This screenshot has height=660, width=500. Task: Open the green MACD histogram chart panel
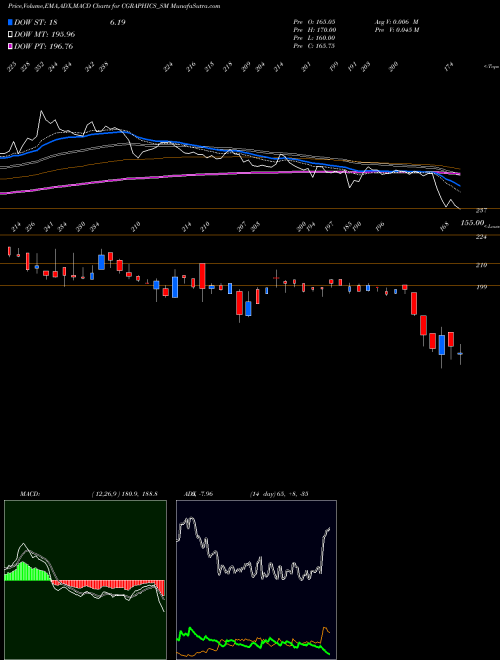85,580
